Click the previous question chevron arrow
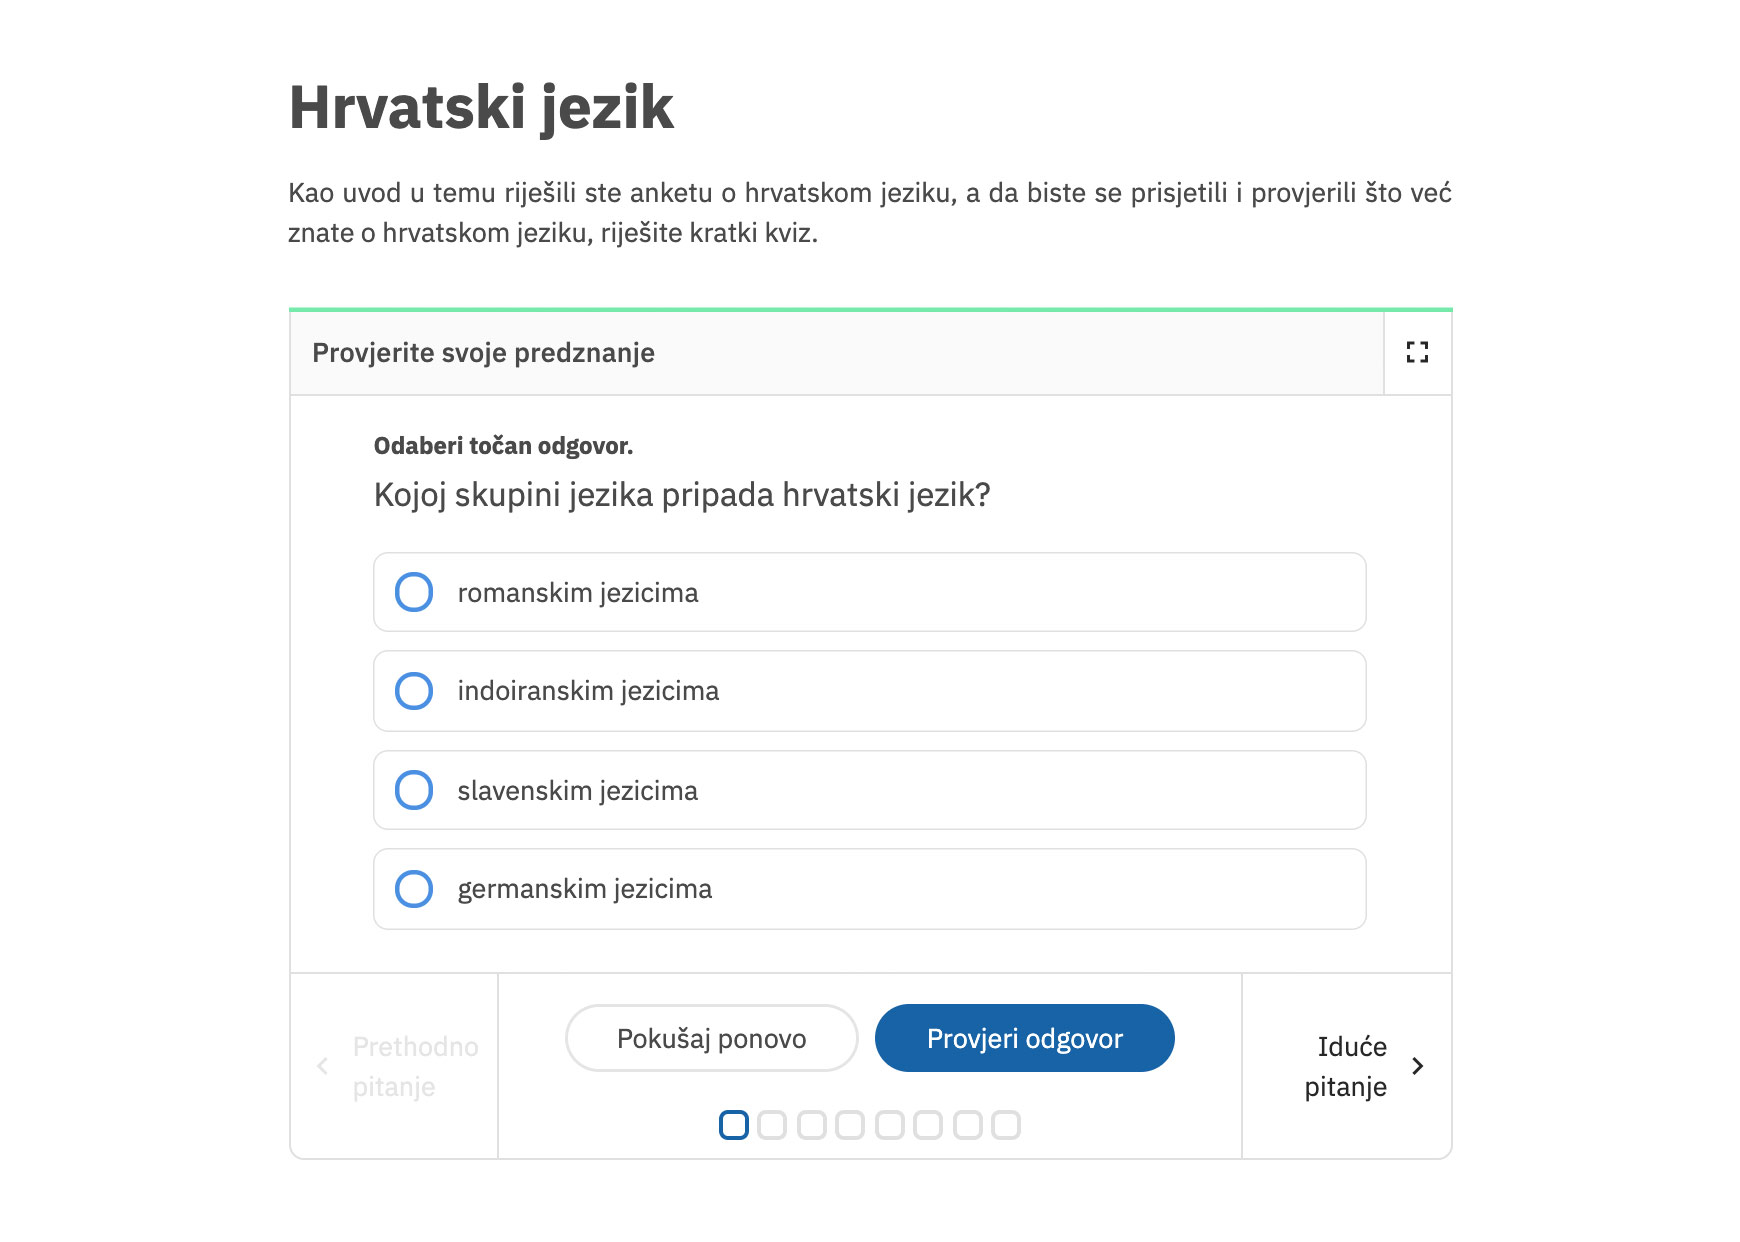The image size is (1740, 1242). click(322, 1066)
